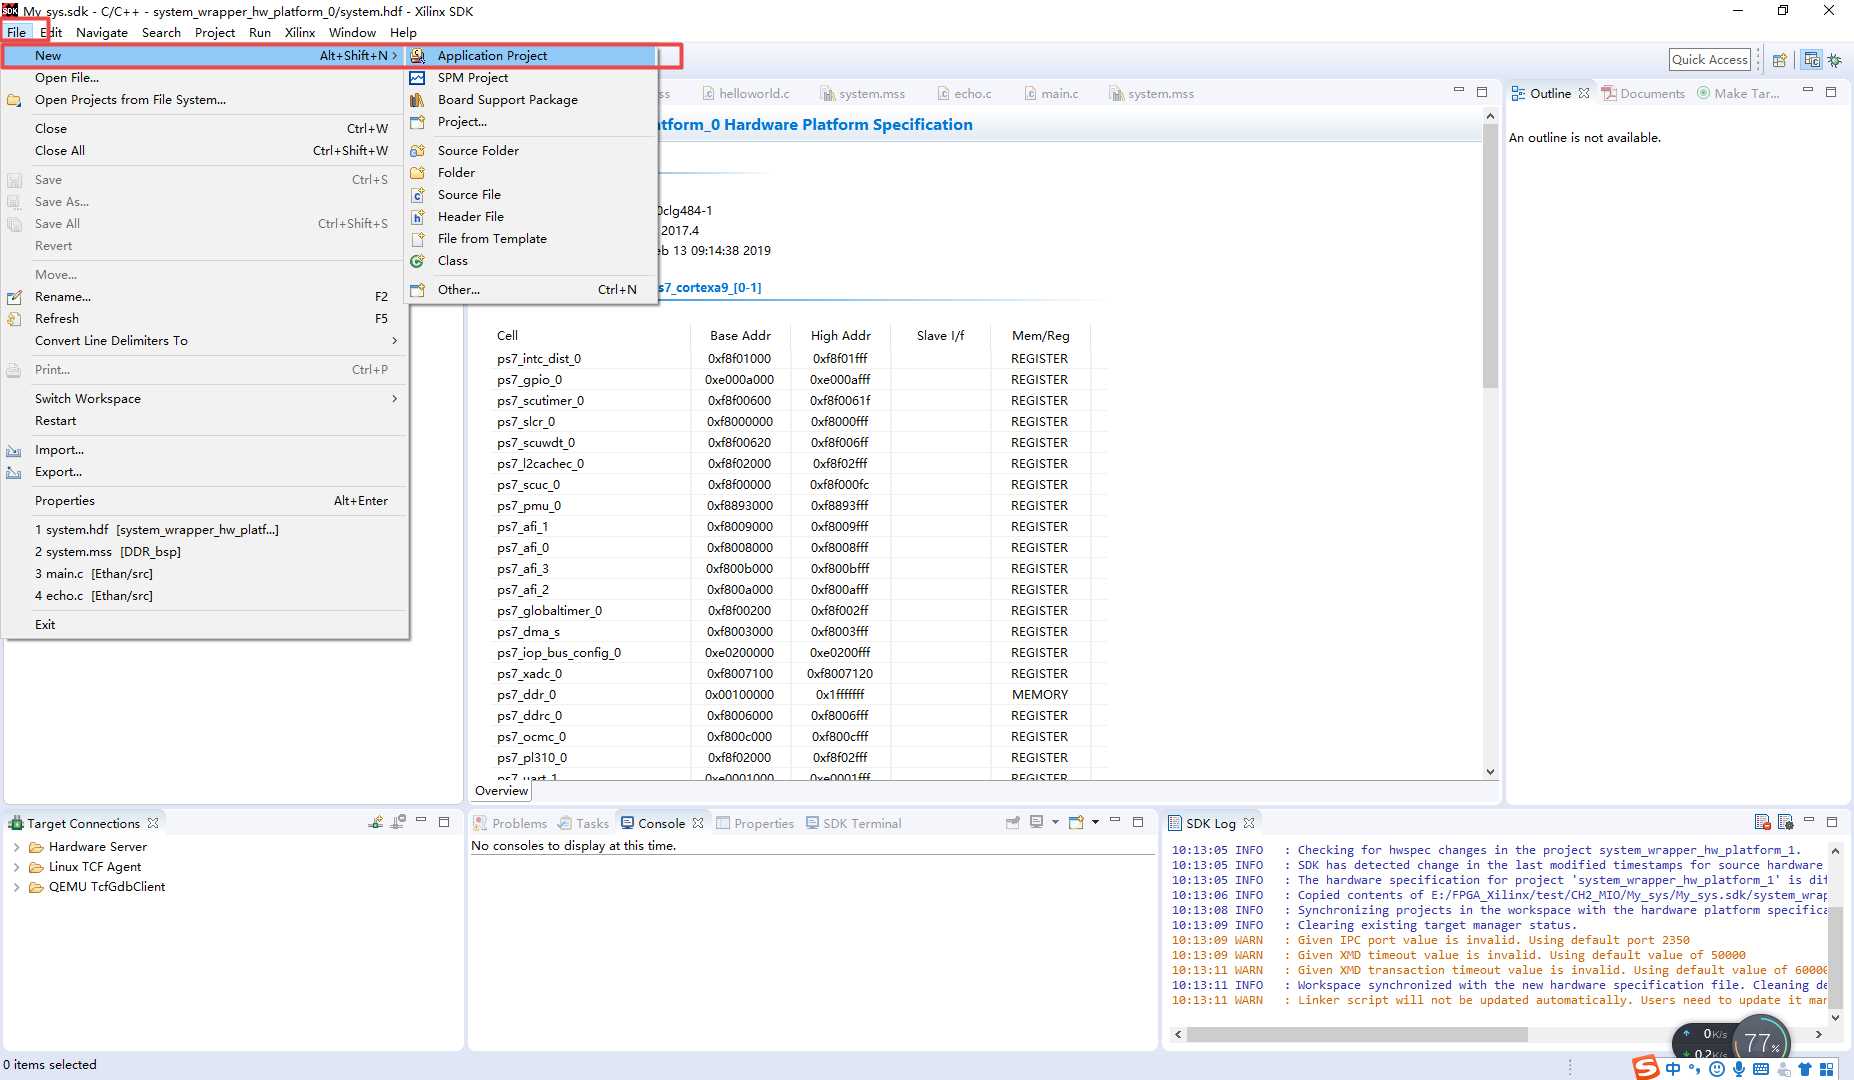1854x1080 pixels.
Task: Choose File from Template menu item
Action: click(x=531, y=239)
